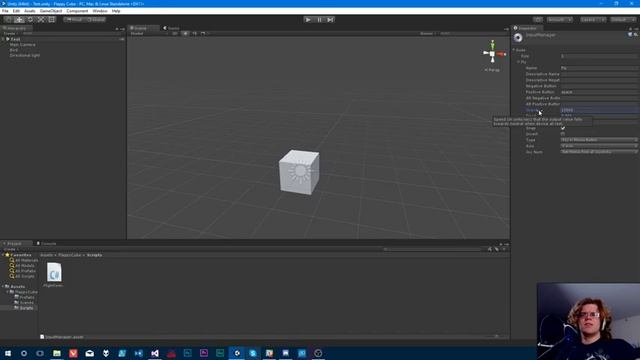Click the Gravity value field
The width and height of the screenshot is (640, 360).
pyautogui.click(x=600, y=110)
